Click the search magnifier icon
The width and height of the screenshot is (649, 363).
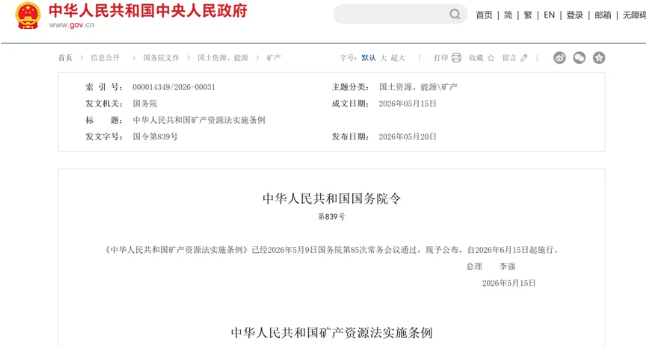pyautogui.click(x=455, y=14)
